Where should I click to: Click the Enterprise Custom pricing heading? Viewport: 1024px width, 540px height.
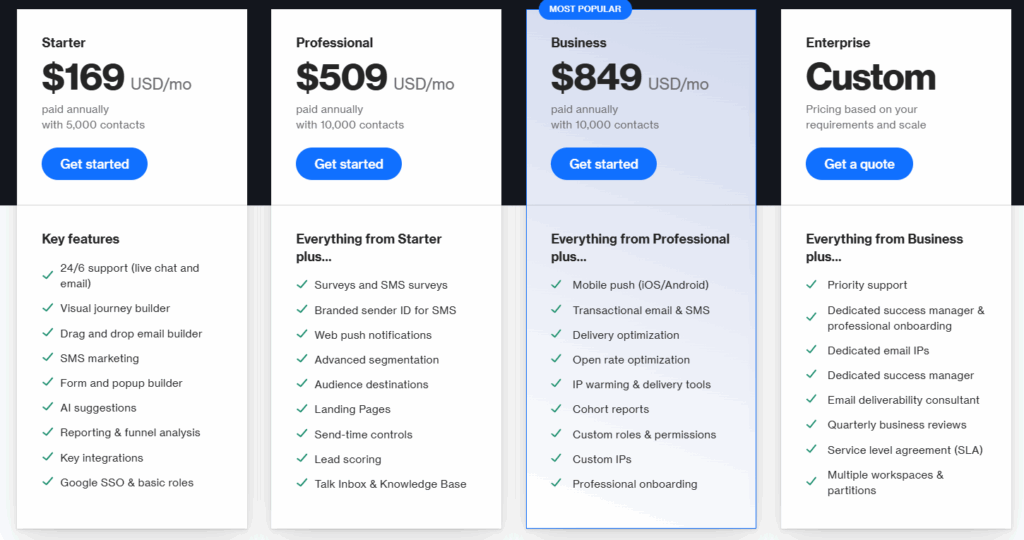[870, 77]
